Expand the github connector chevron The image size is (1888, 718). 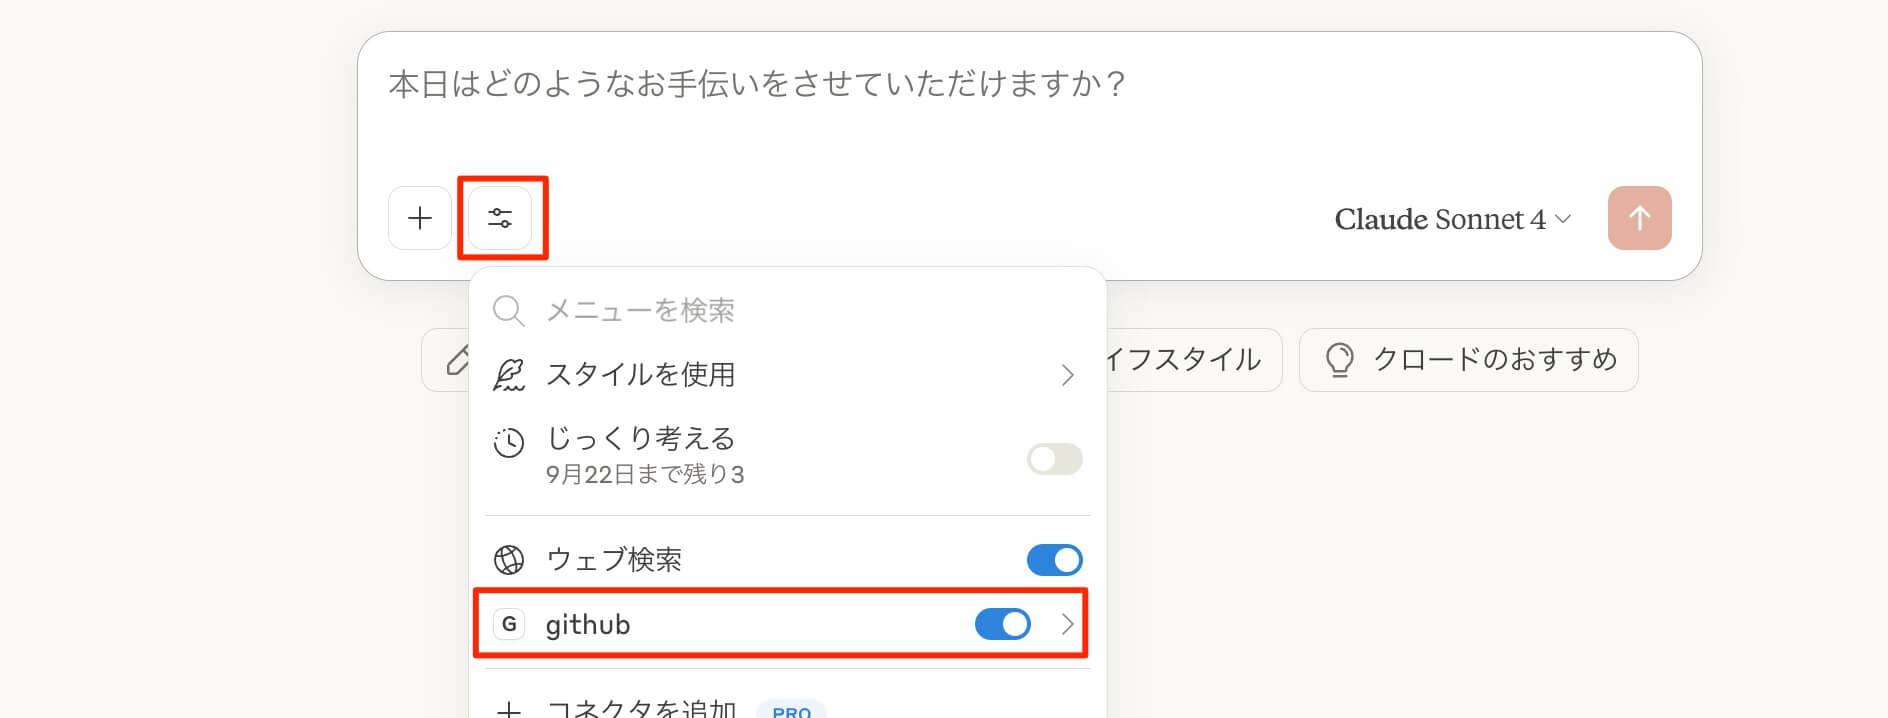(1067, 625)
